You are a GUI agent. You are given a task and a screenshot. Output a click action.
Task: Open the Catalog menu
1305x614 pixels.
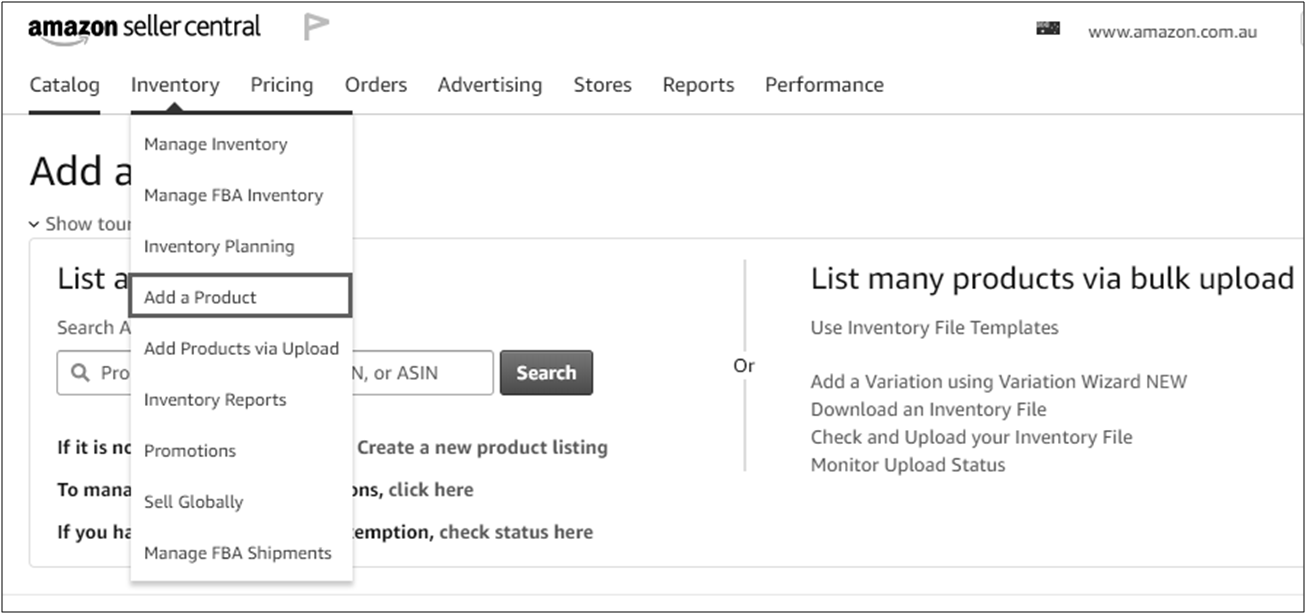tap(64, 85)
